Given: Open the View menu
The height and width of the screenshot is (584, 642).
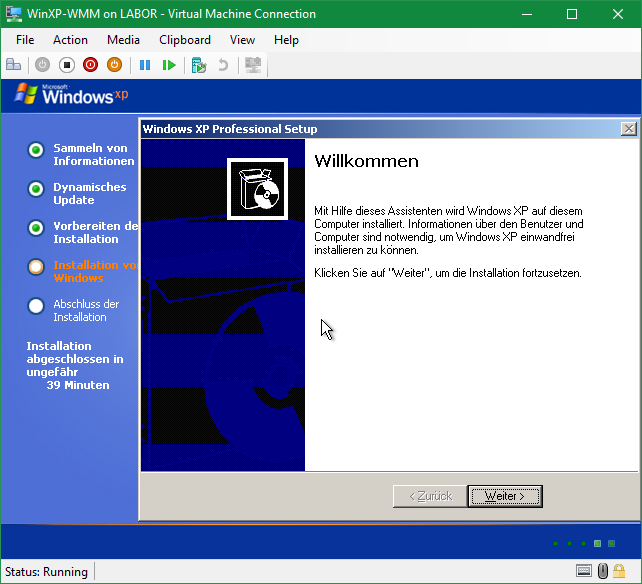Looking at the screenshot, I should point(242,40).
